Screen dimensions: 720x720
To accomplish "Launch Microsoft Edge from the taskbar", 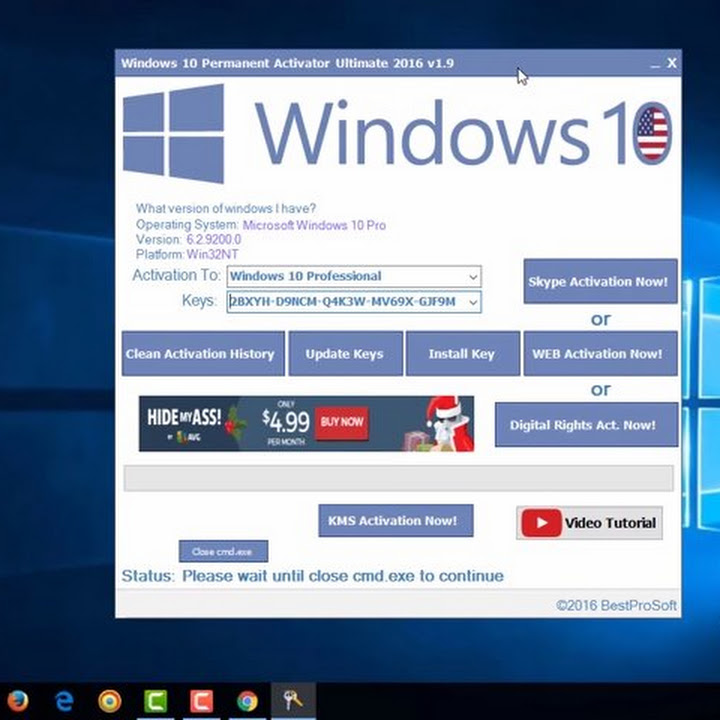I will (64, 701).
